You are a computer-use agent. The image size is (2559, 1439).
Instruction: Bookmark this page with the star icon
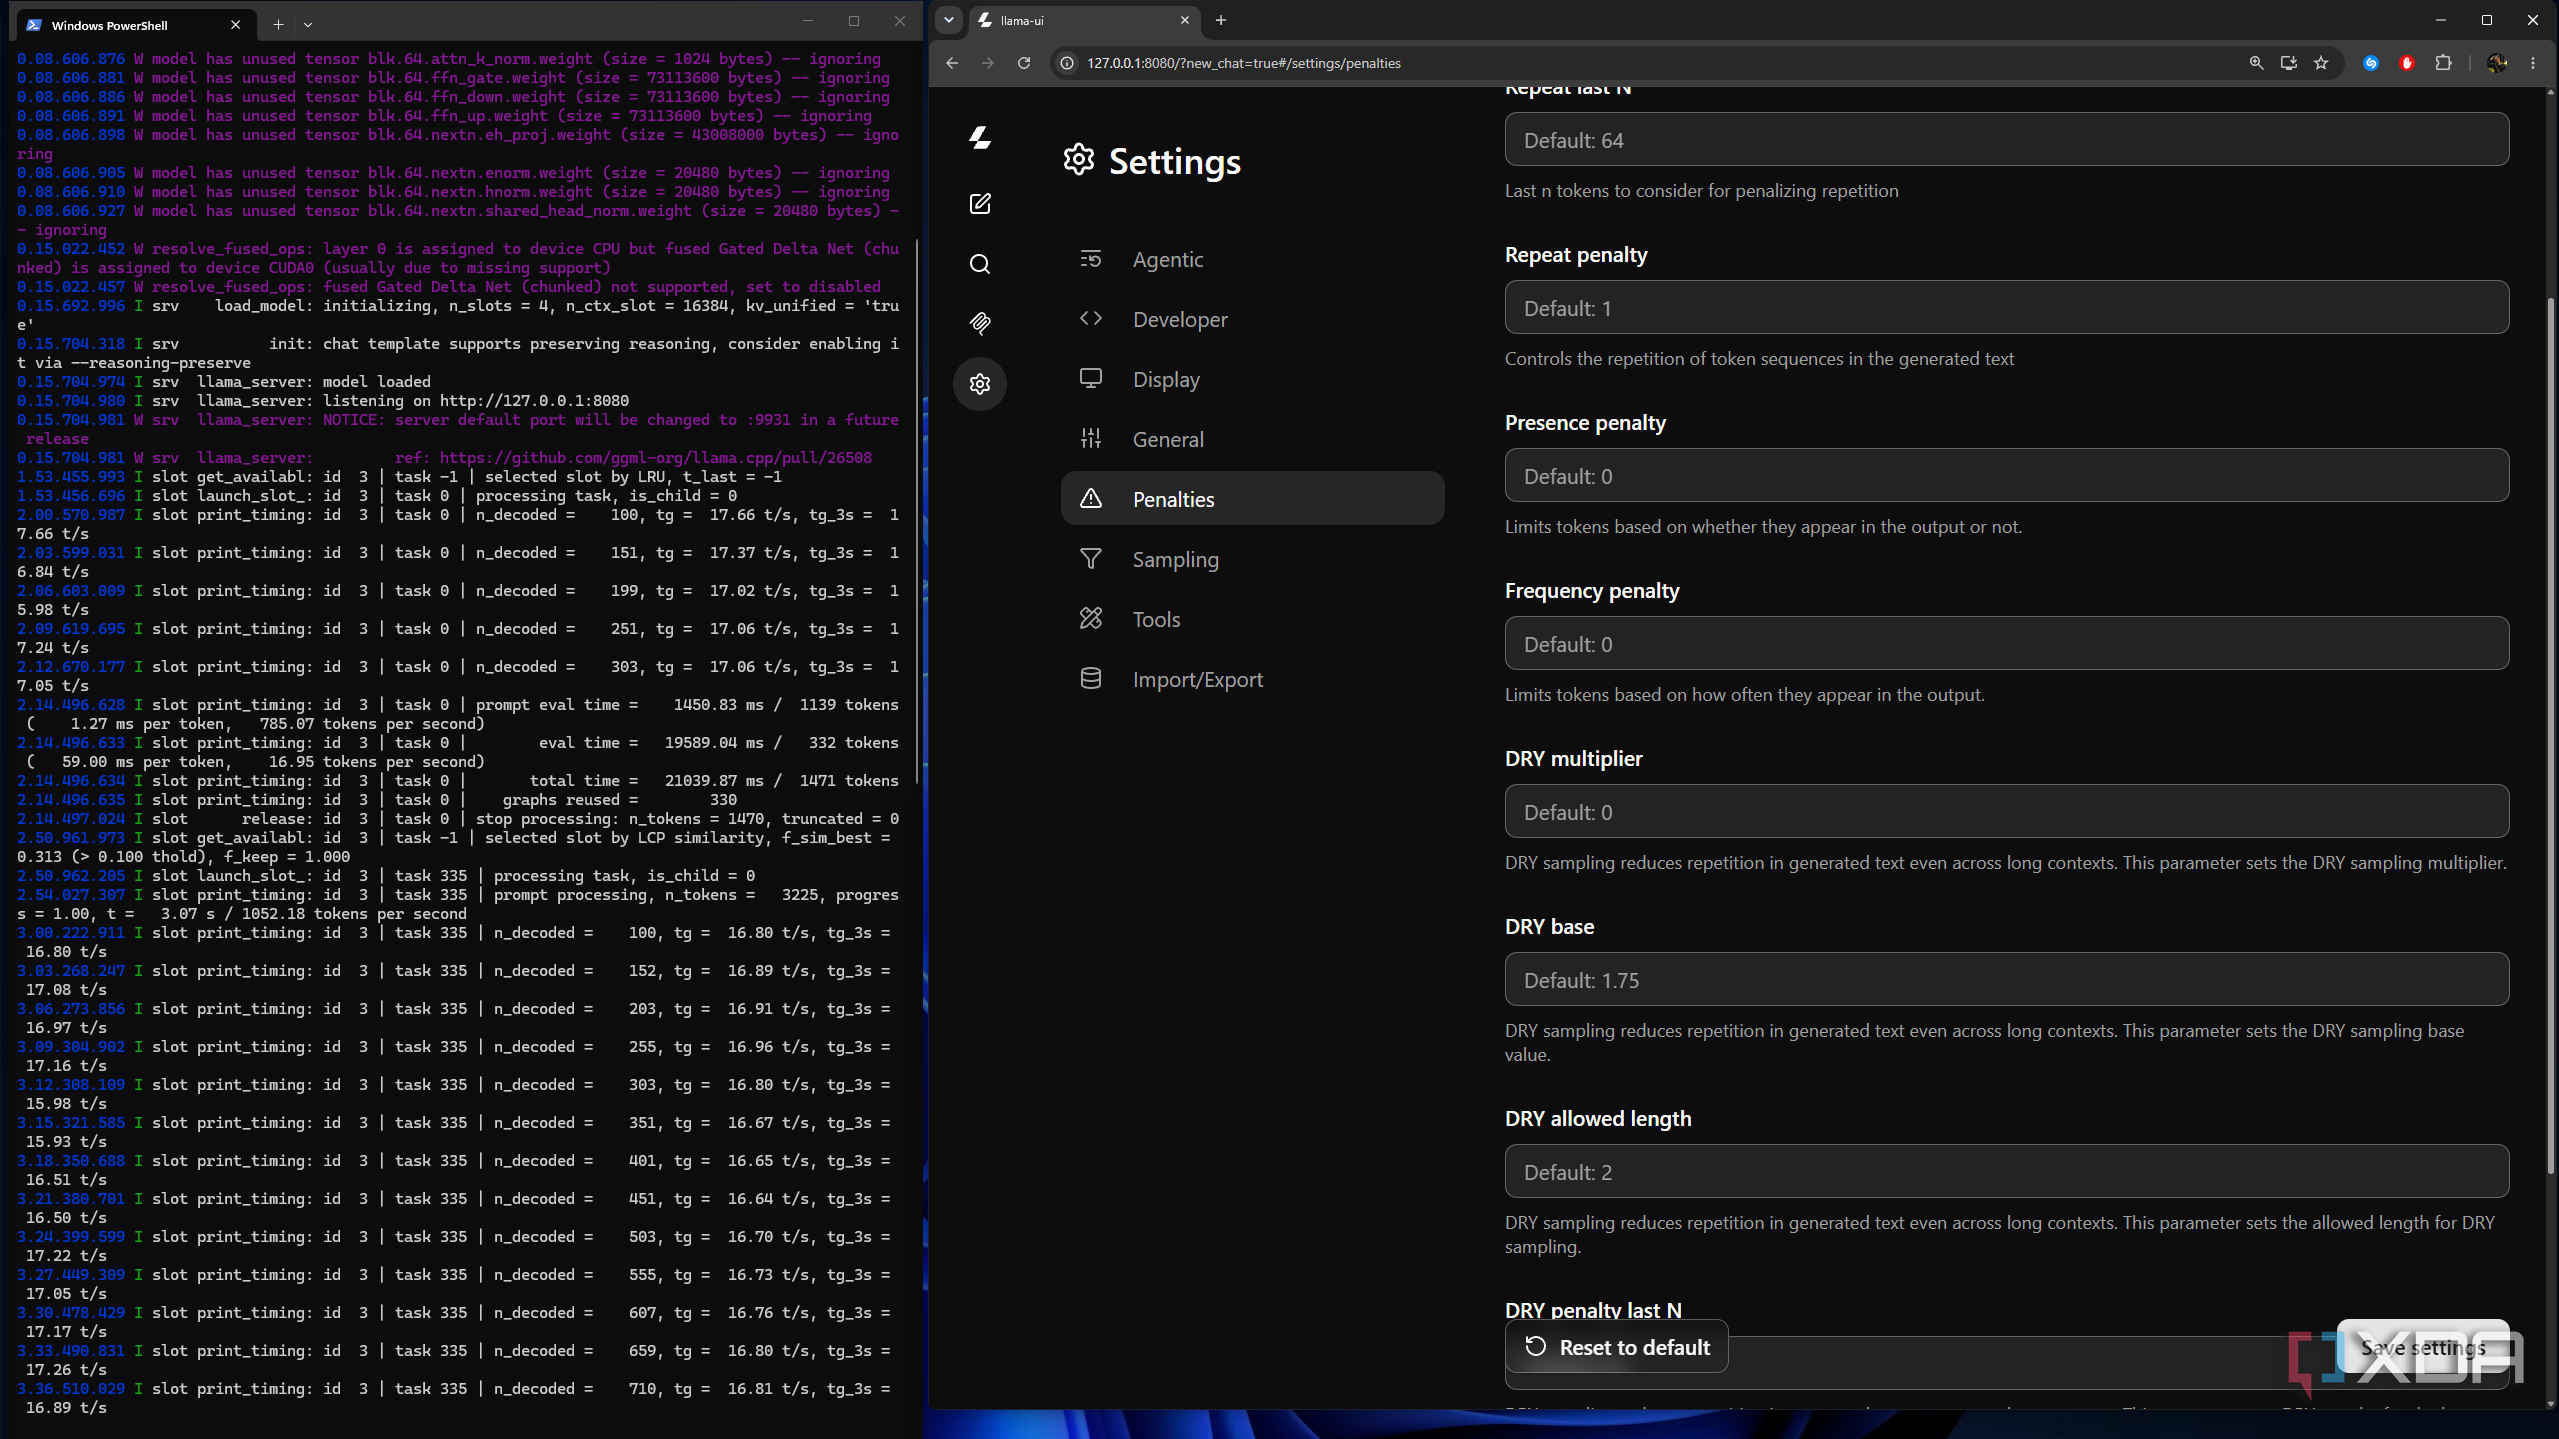pyautogui.click(x=2321, y=63)
